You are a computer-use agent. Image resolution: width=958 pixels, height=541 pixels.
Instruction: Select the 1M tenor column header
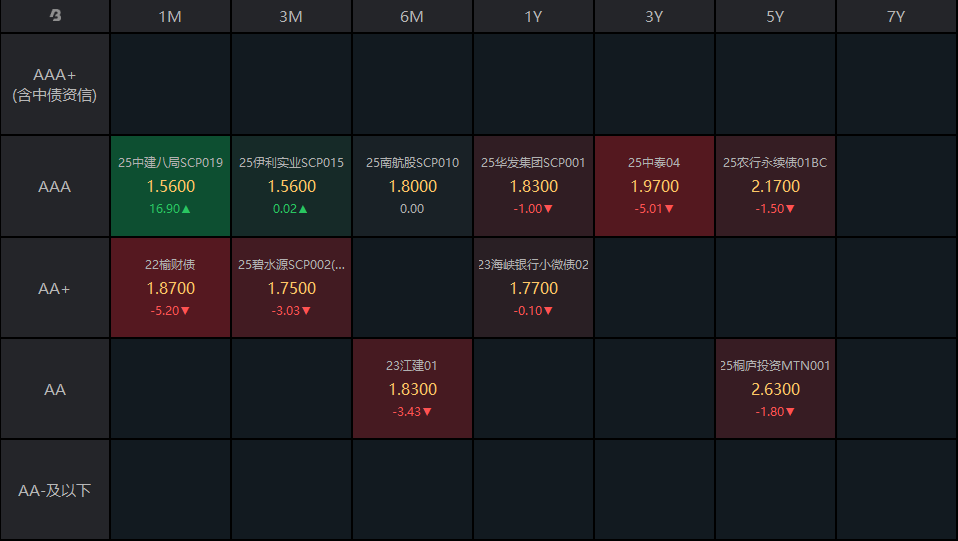(x=170, y=17)
